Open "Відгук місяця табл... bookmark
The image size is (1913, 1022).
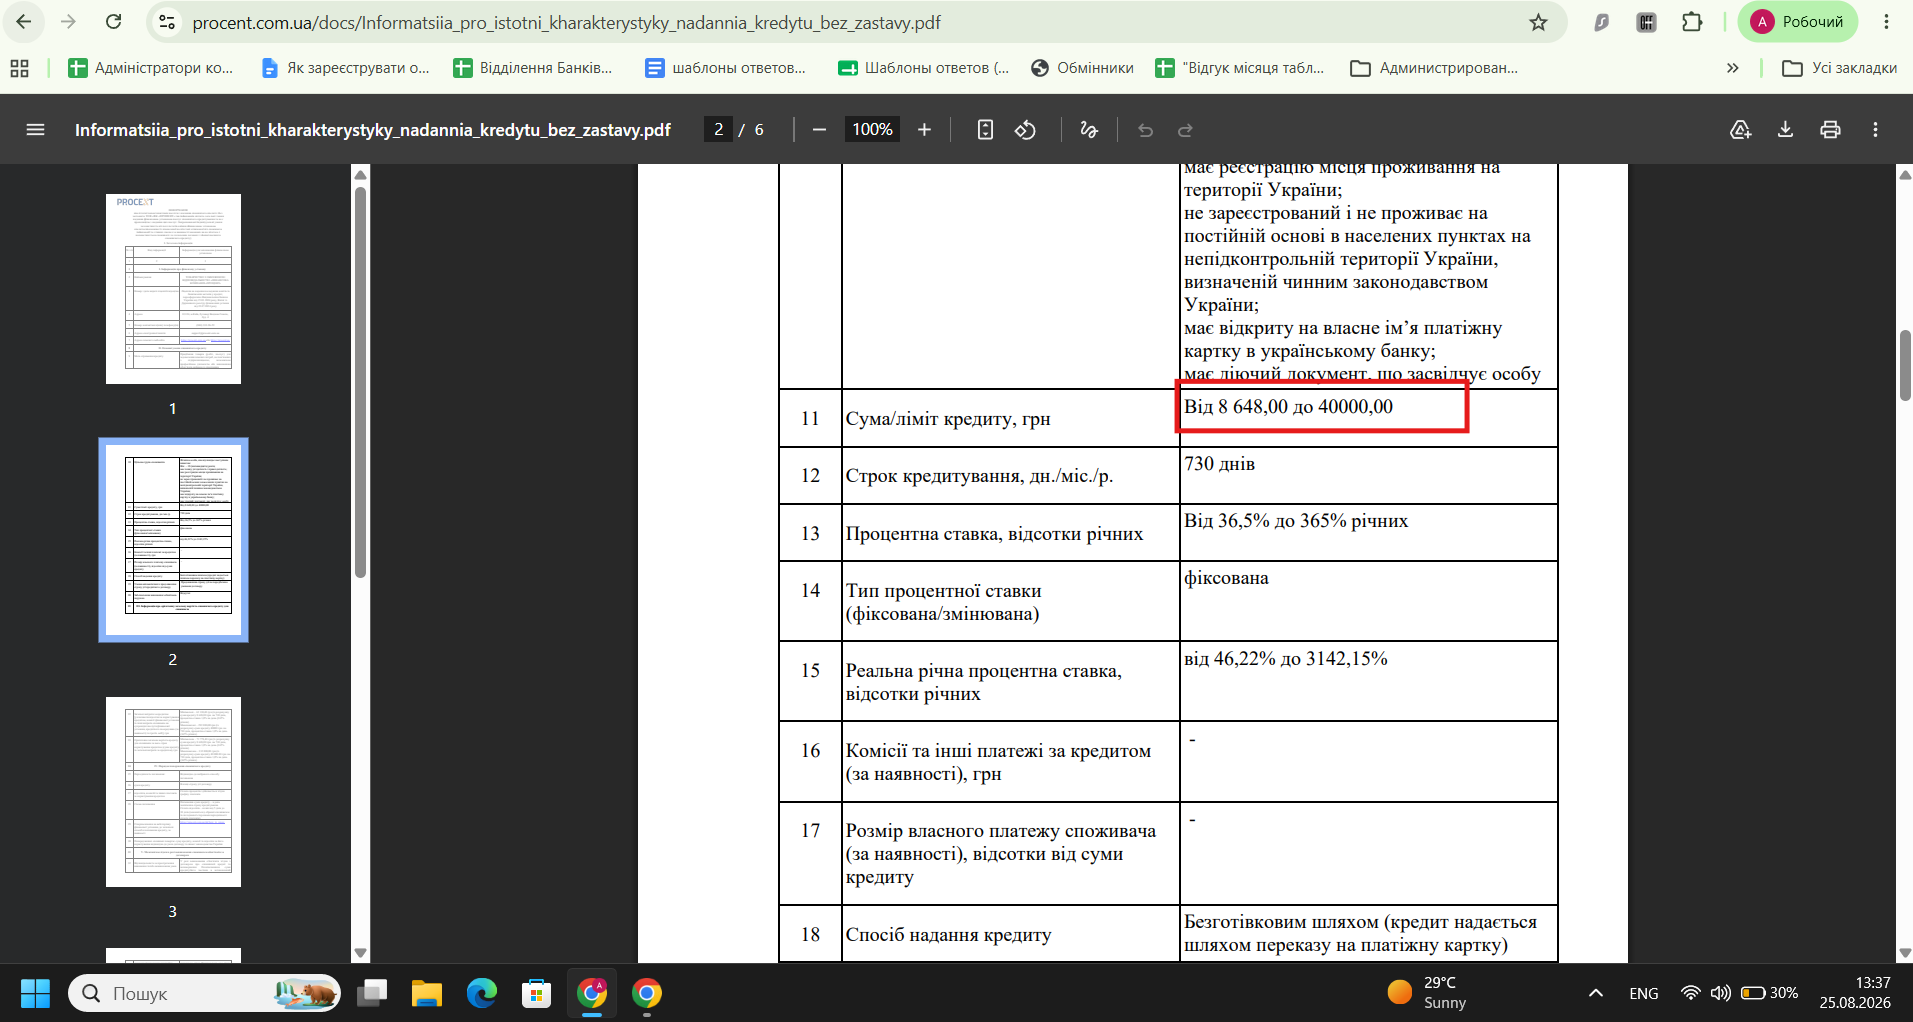(1240, 68)
